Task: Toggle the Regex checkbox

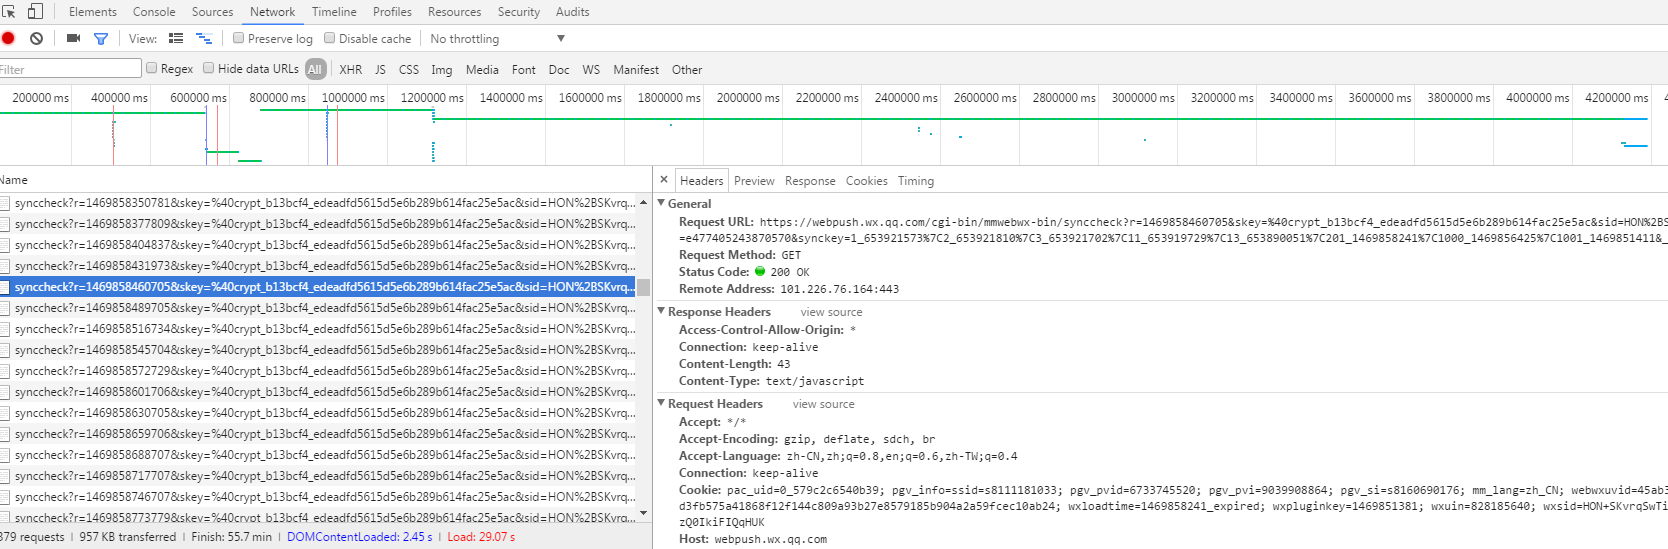Action: pos(152,68)
